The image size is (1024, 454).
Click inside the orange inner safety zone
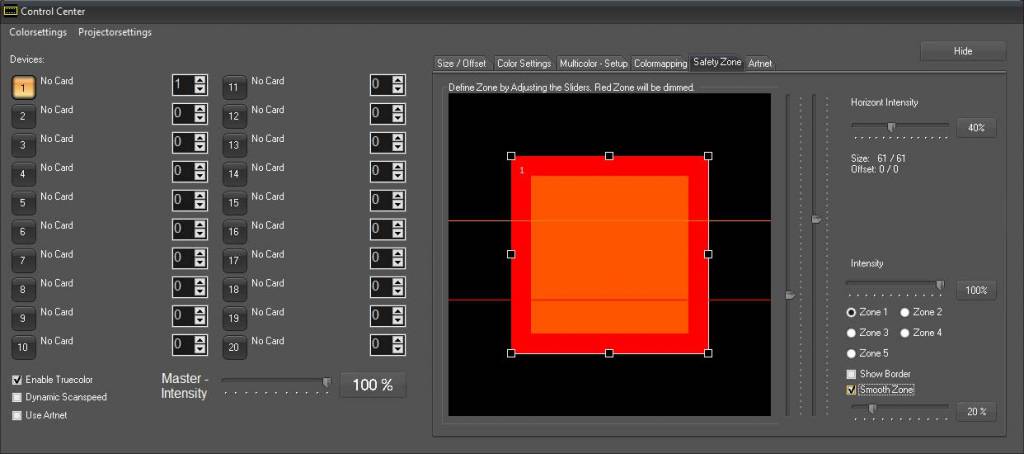pos(609,255)
